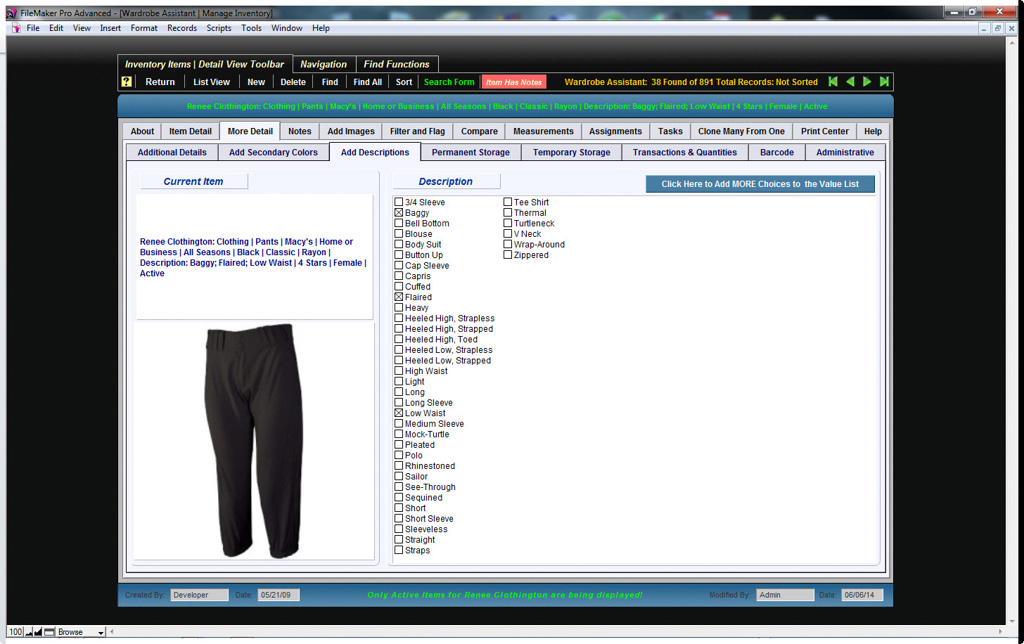
Task: Click the New record button
Action: tap(256, 82)
